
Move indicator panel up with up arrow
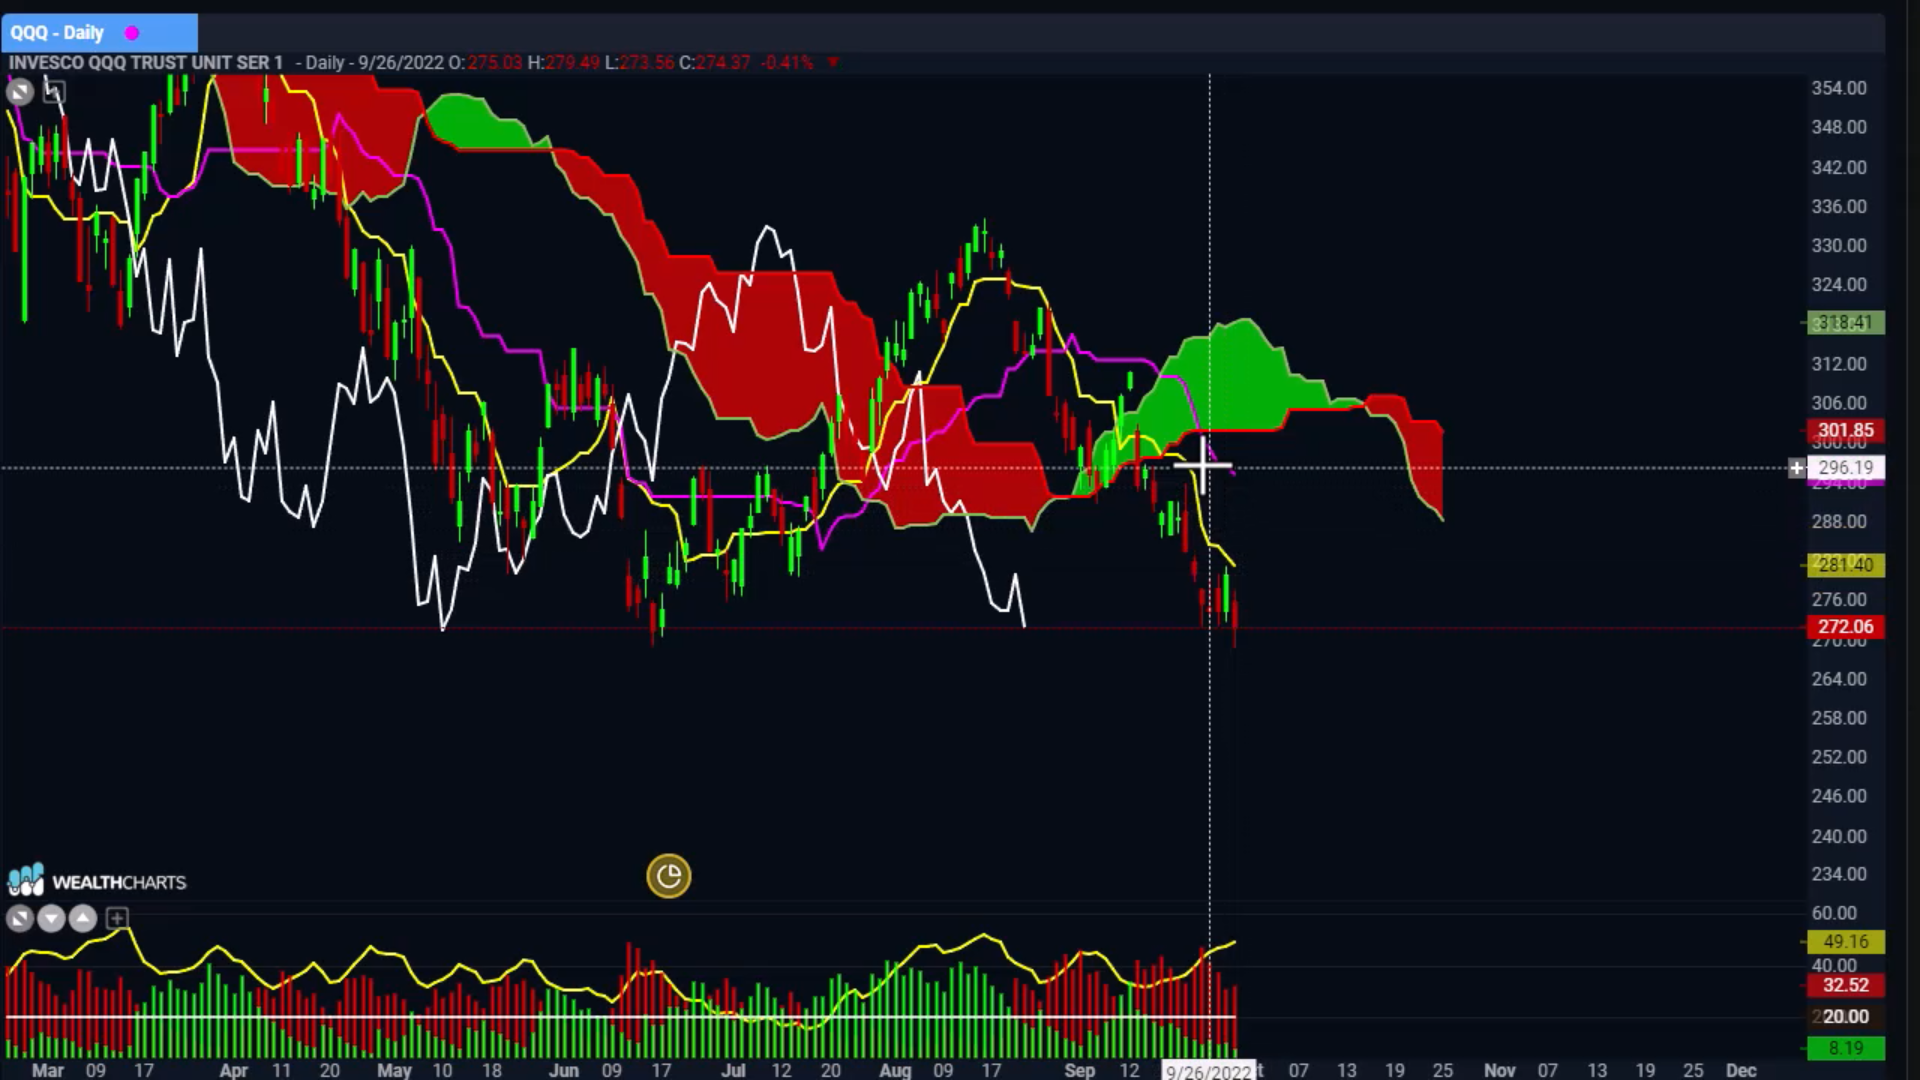pyautogui.click(x=83, y=918)
